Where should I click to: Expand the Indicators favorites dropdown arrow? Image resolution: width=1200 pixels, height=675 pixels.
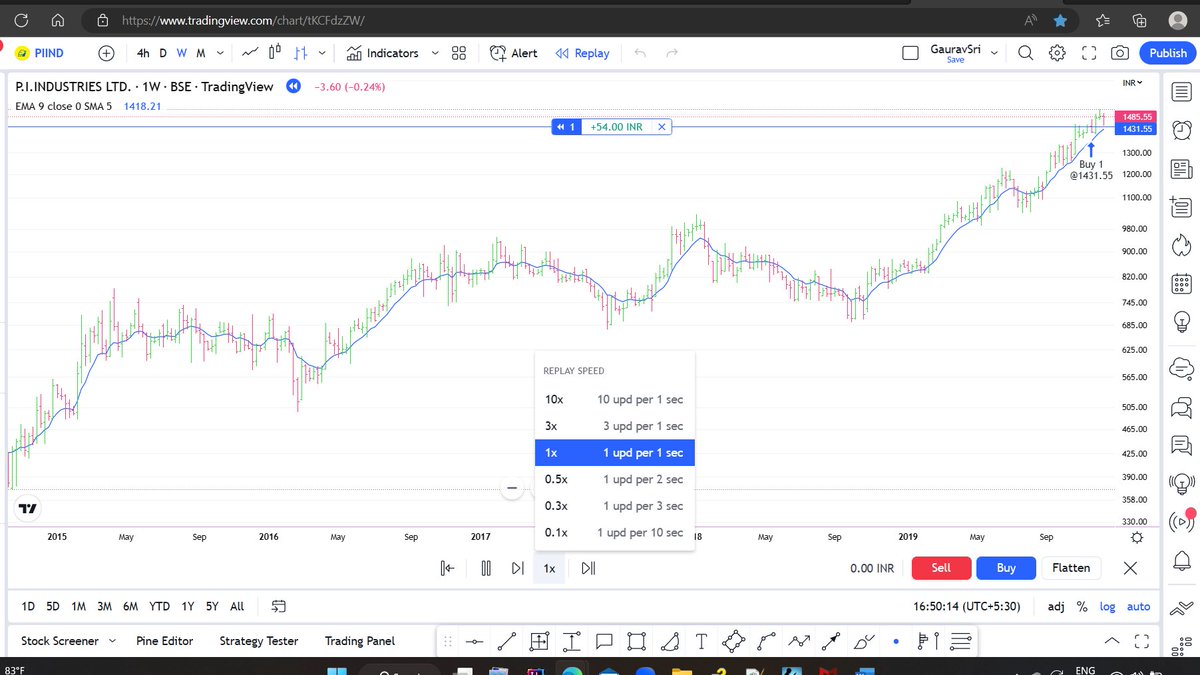(x=435, y=53)
